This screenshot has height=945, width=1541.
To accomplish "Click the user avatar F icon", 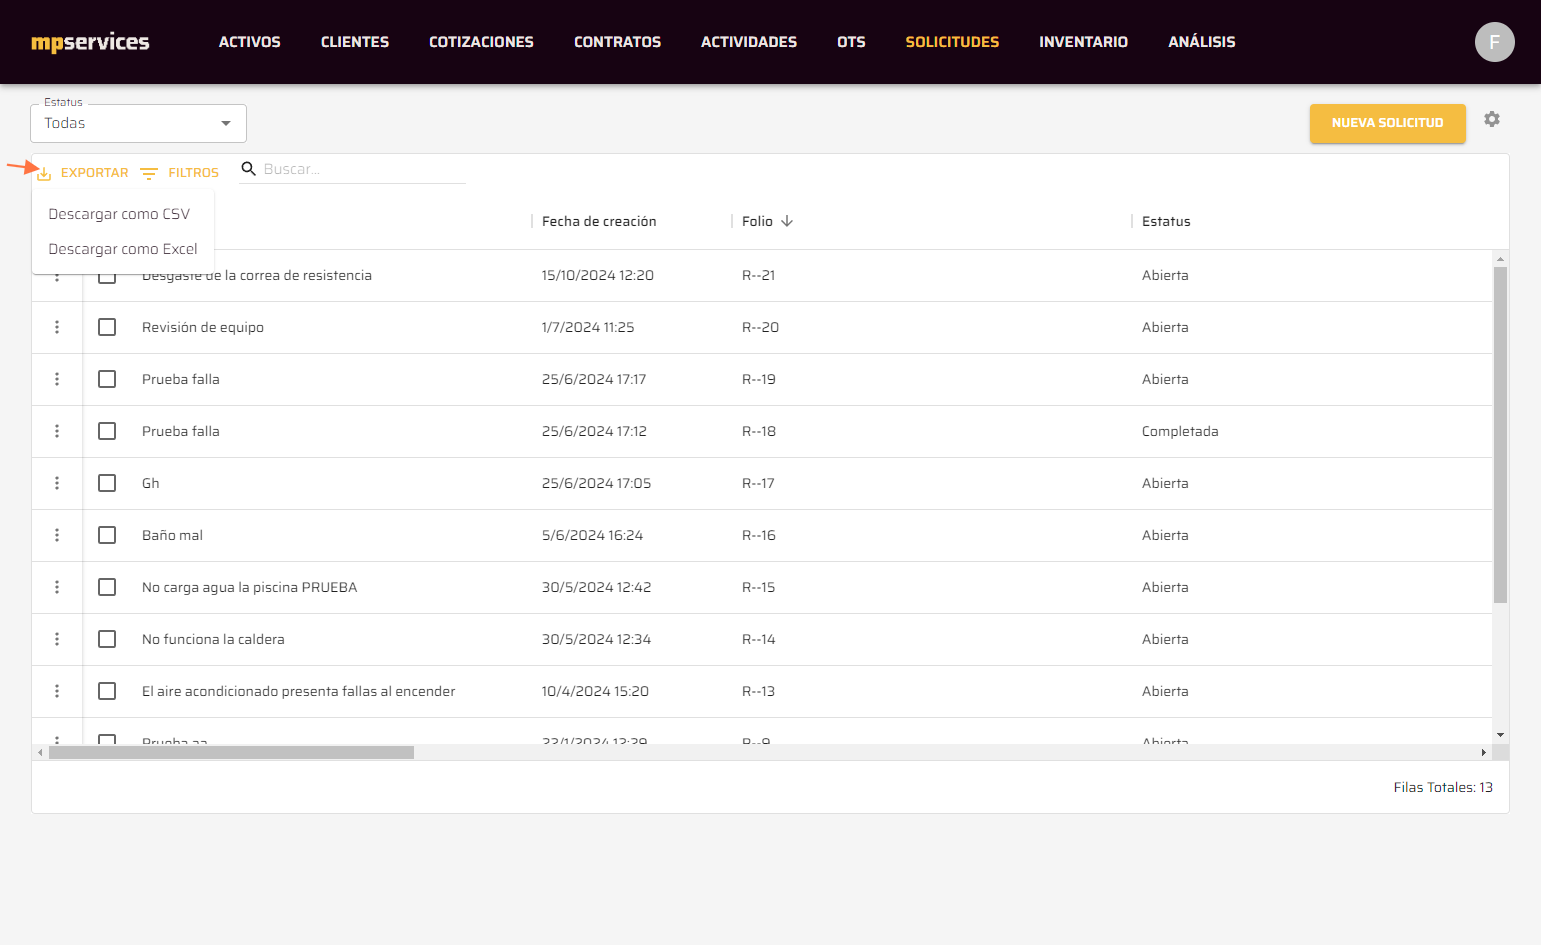I will coord(1494,42).
